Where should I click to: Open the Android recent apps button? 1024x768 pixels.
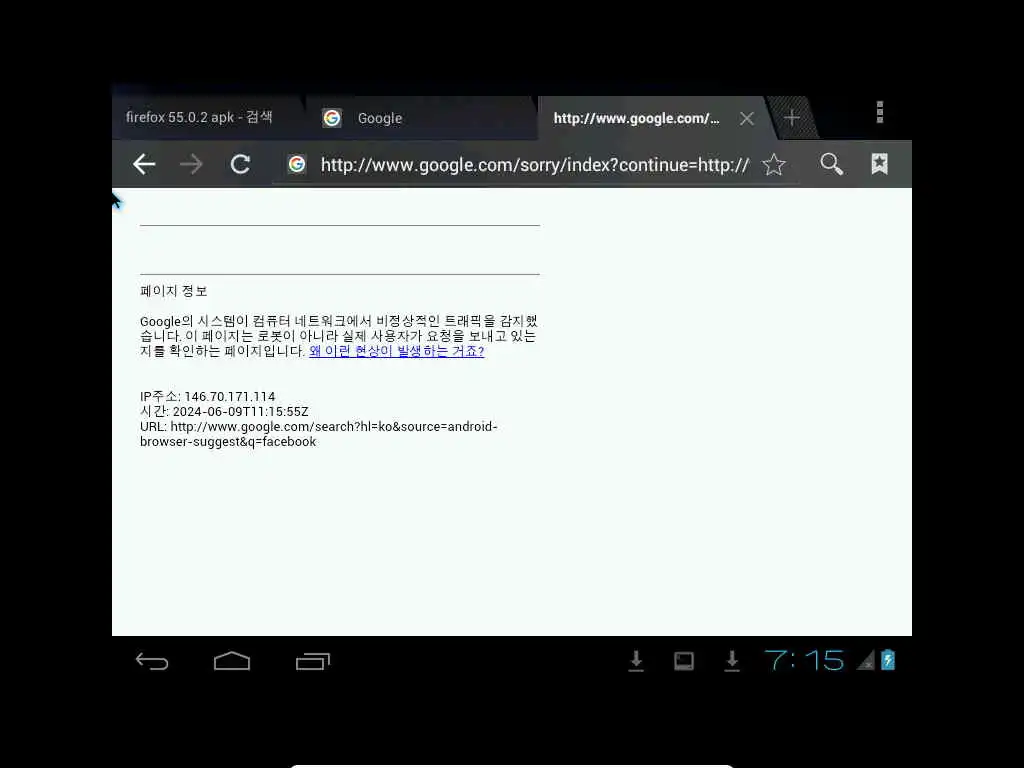click(313, 662)
